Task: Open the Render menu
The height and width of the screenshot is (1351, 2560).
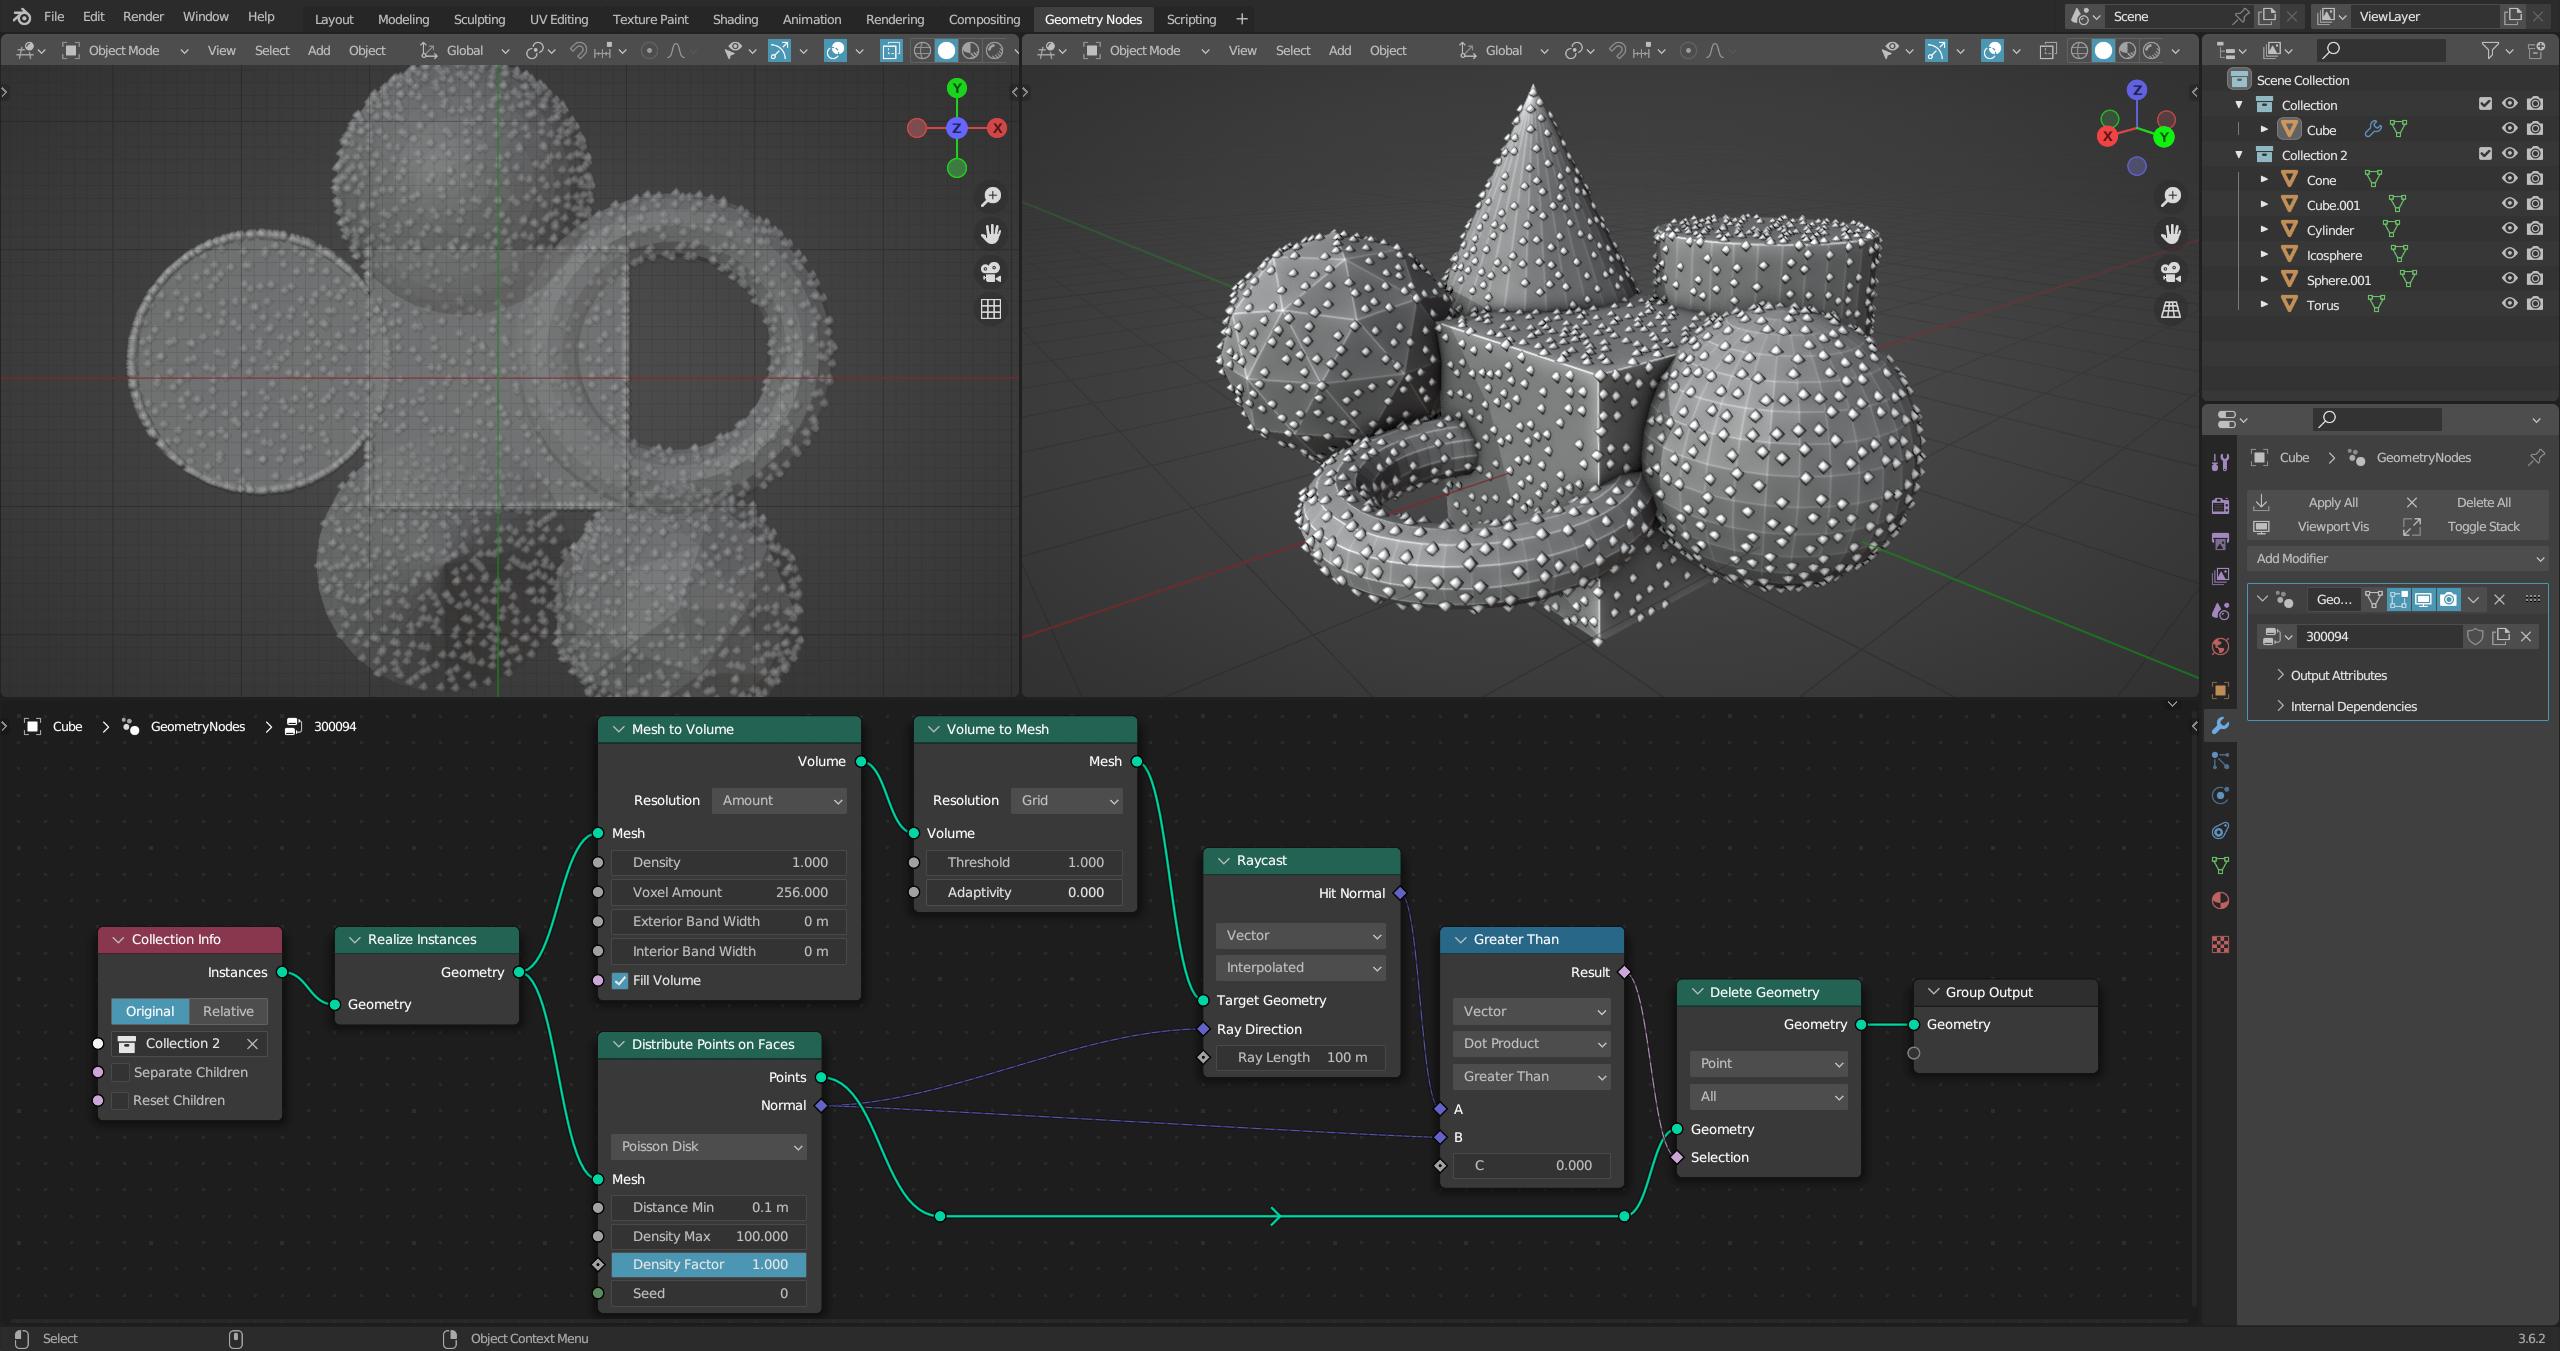Action: pyautogui.click(x=143, y=17)
